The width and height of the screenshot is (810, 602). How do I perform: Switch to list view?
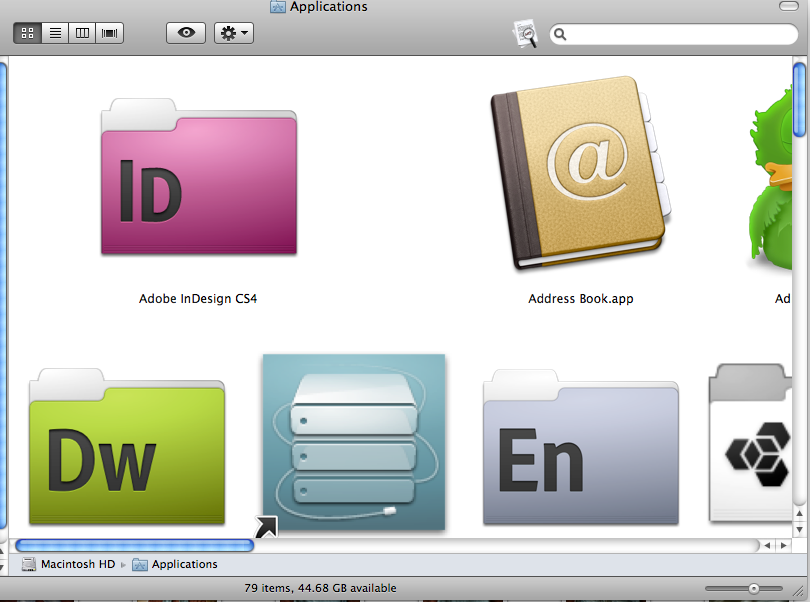coord(55,33)
